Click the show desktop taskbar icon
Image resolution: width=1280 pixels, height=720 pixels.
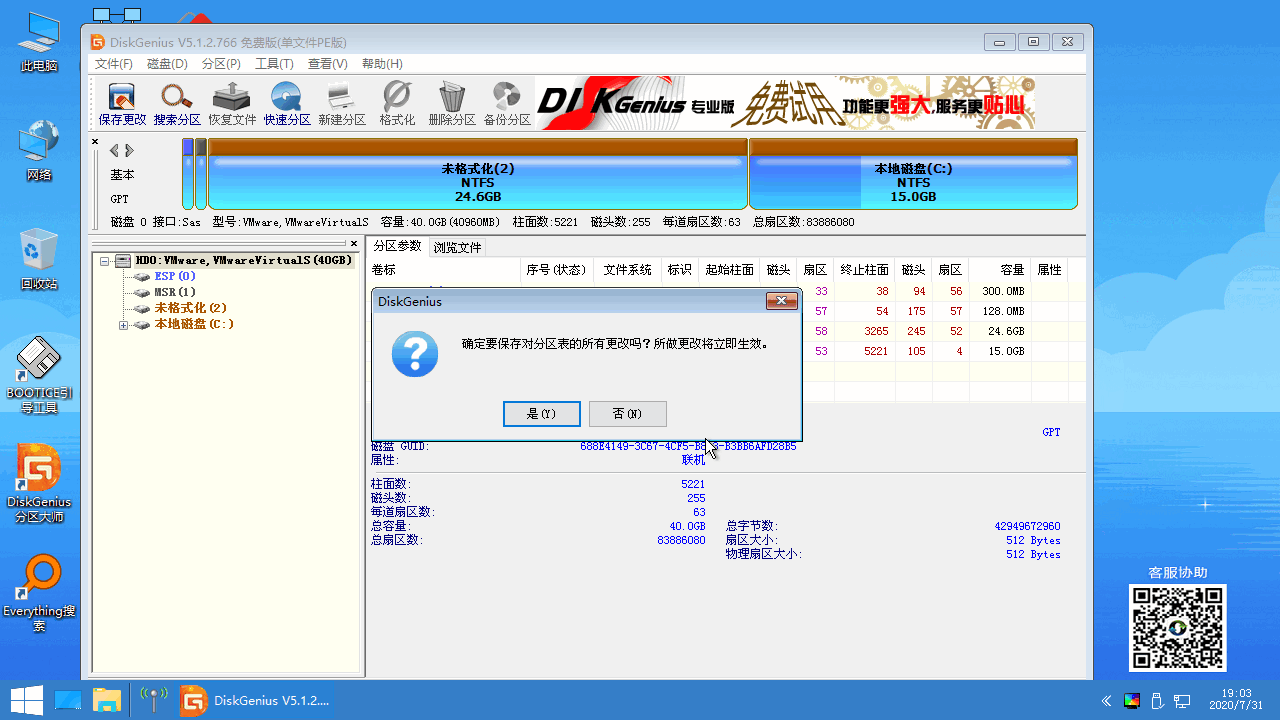(68, 700)
